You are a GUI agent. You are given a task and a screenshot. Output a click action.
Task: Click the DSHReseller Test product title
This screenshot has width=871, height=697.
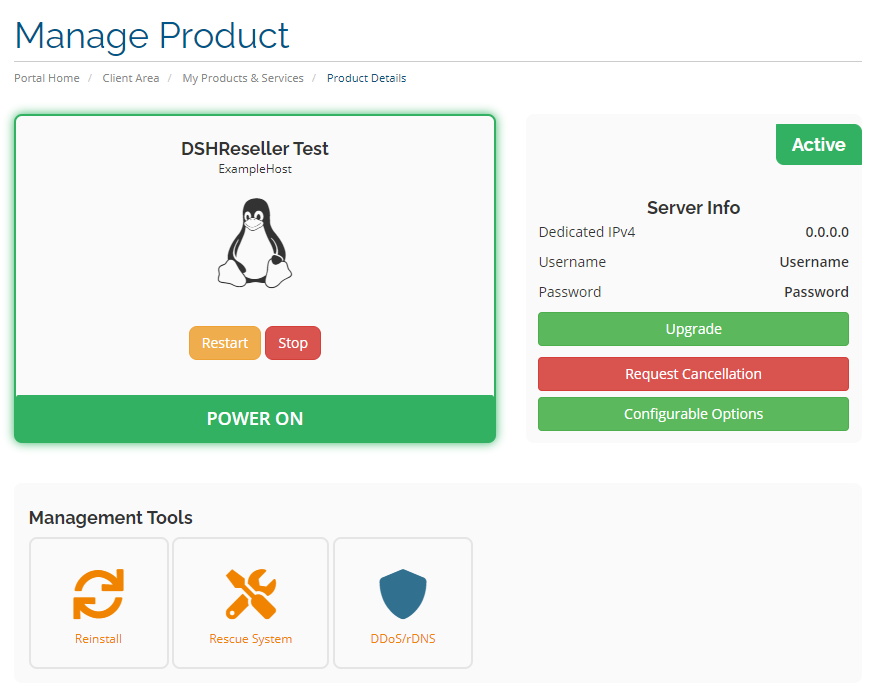pyautogui.click(x=255, y=149)
